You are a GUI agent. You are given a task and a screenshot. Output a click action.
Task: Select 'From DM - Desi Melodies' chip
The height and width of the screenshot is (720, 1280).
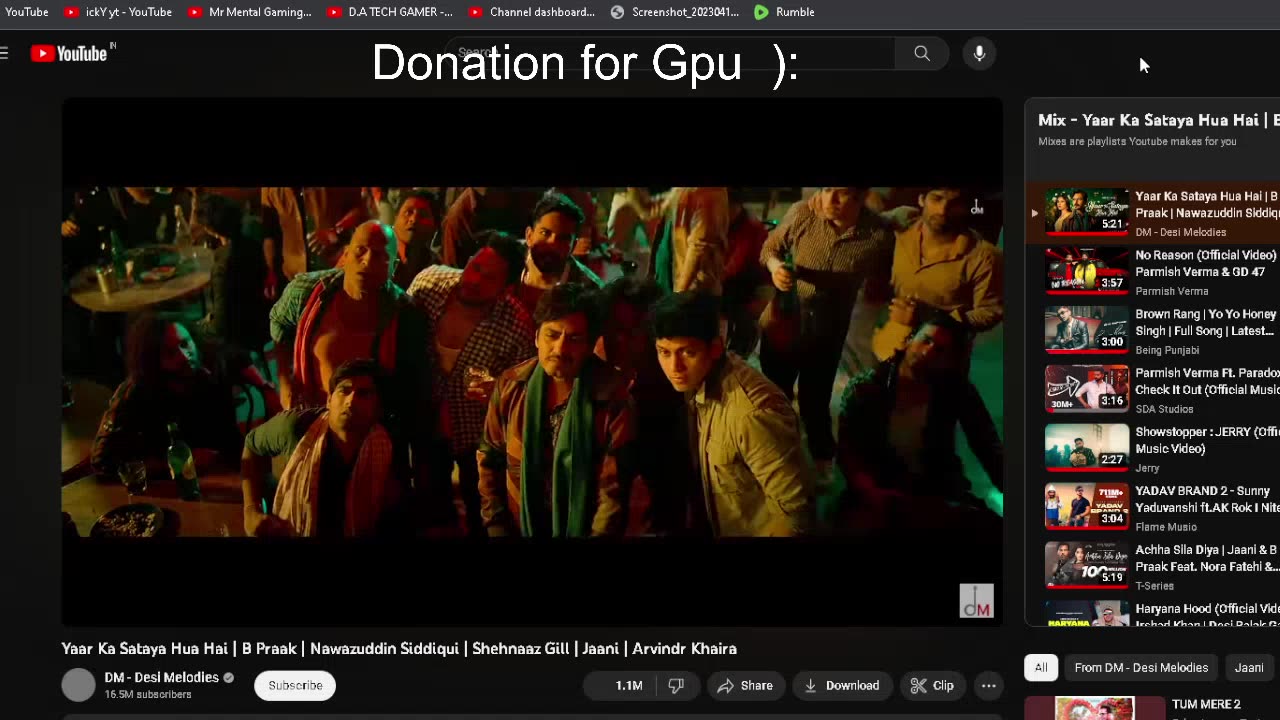pos(1141,667)
